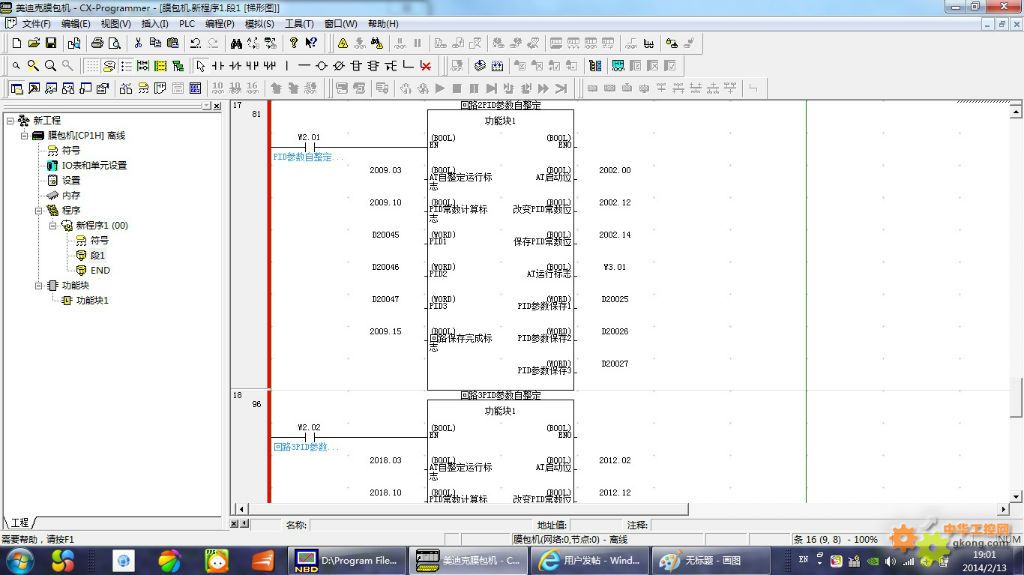Insert a new coil
The width and height of the screenshot is (1024, 575).
pos(321,66)
